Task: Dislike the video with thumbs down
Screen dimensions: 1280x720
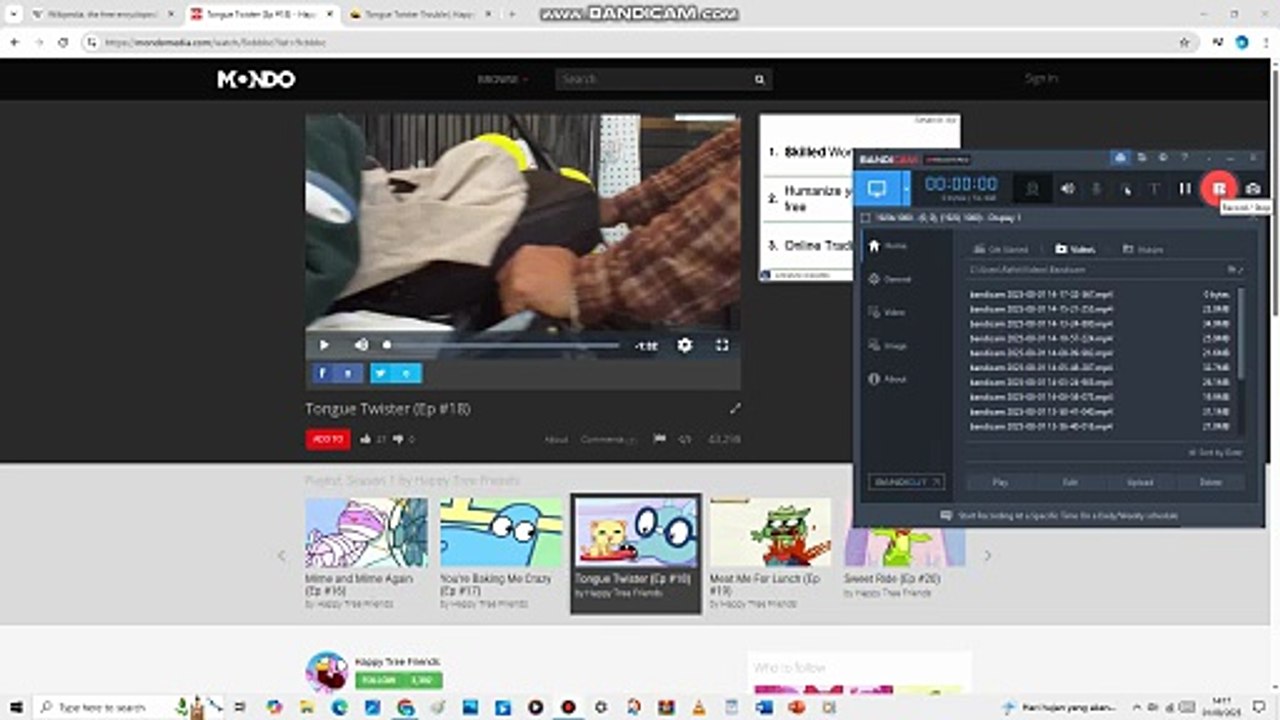Action: 398,439
